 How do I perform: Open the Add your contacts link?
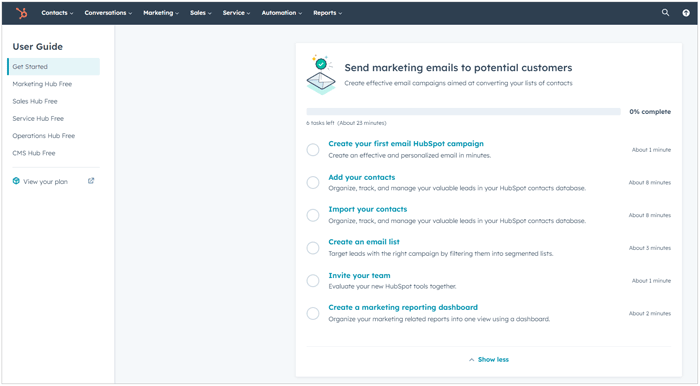362,177
